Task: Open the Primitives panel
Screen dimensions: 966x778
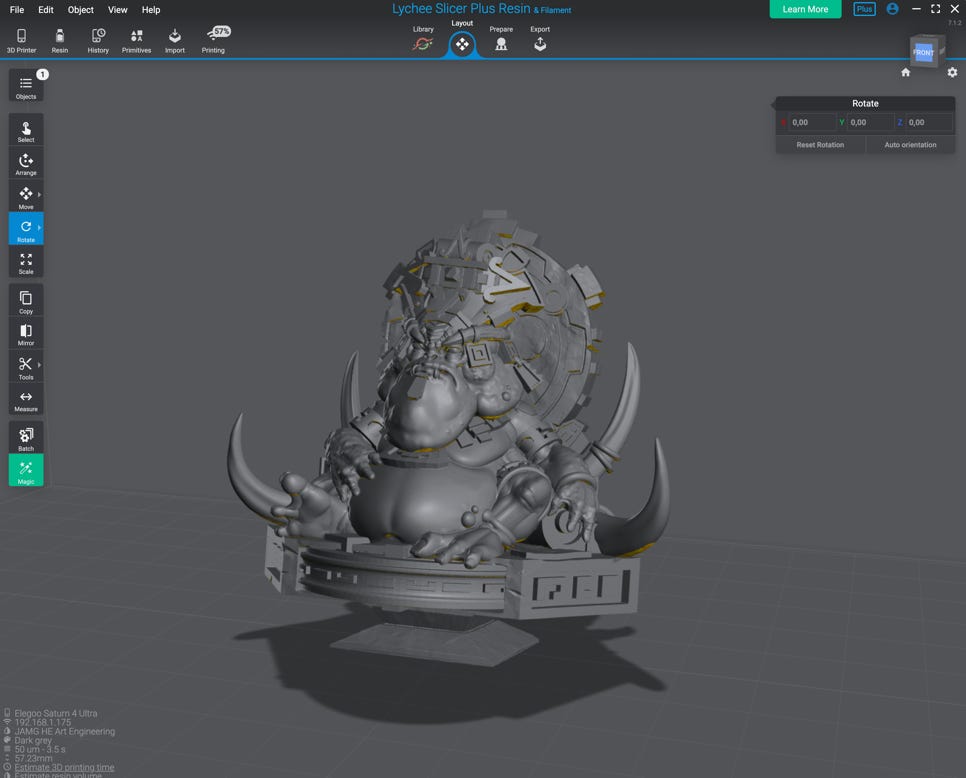Action: click(x=136, y=40)
